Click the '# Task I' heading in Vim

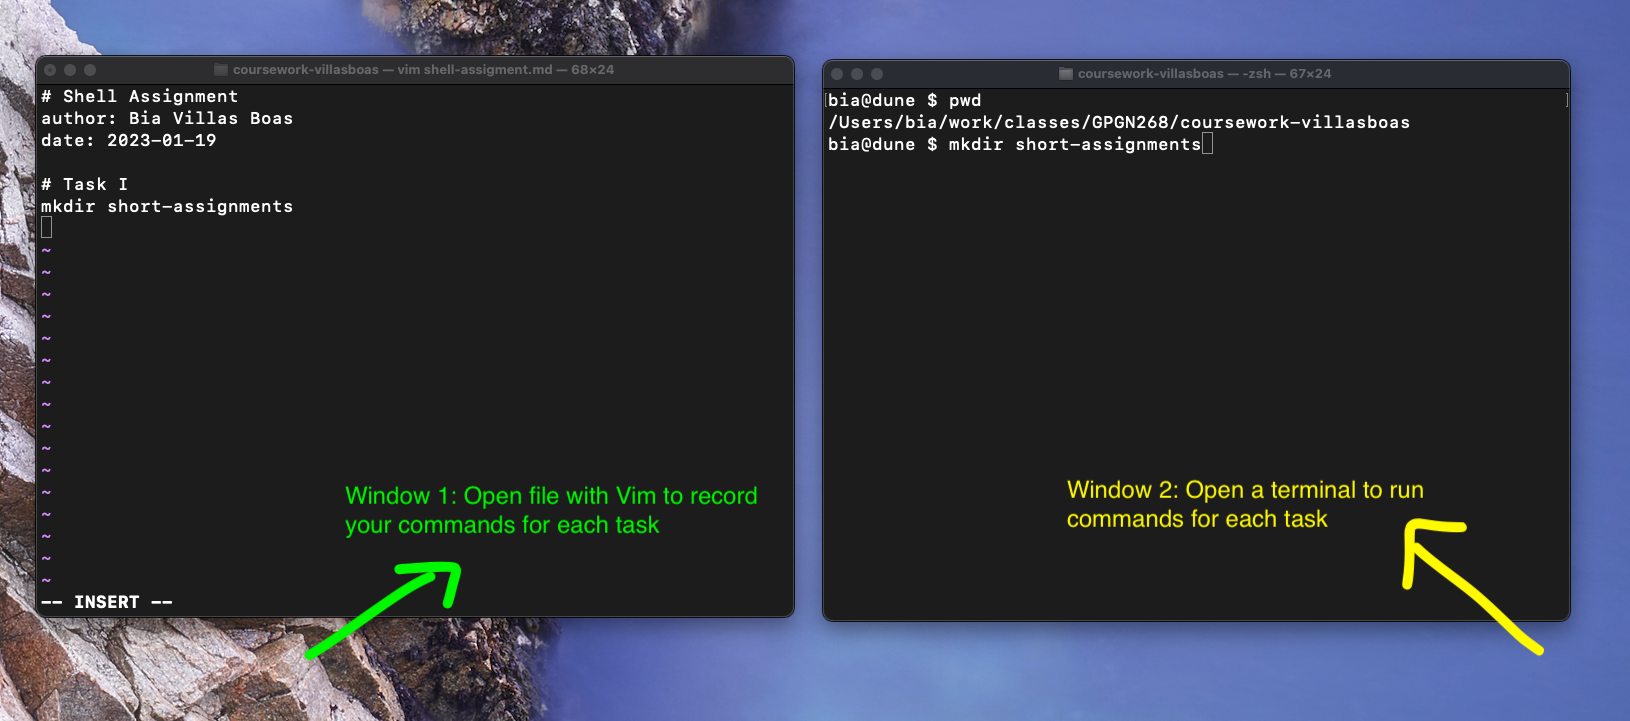[85, 184]
